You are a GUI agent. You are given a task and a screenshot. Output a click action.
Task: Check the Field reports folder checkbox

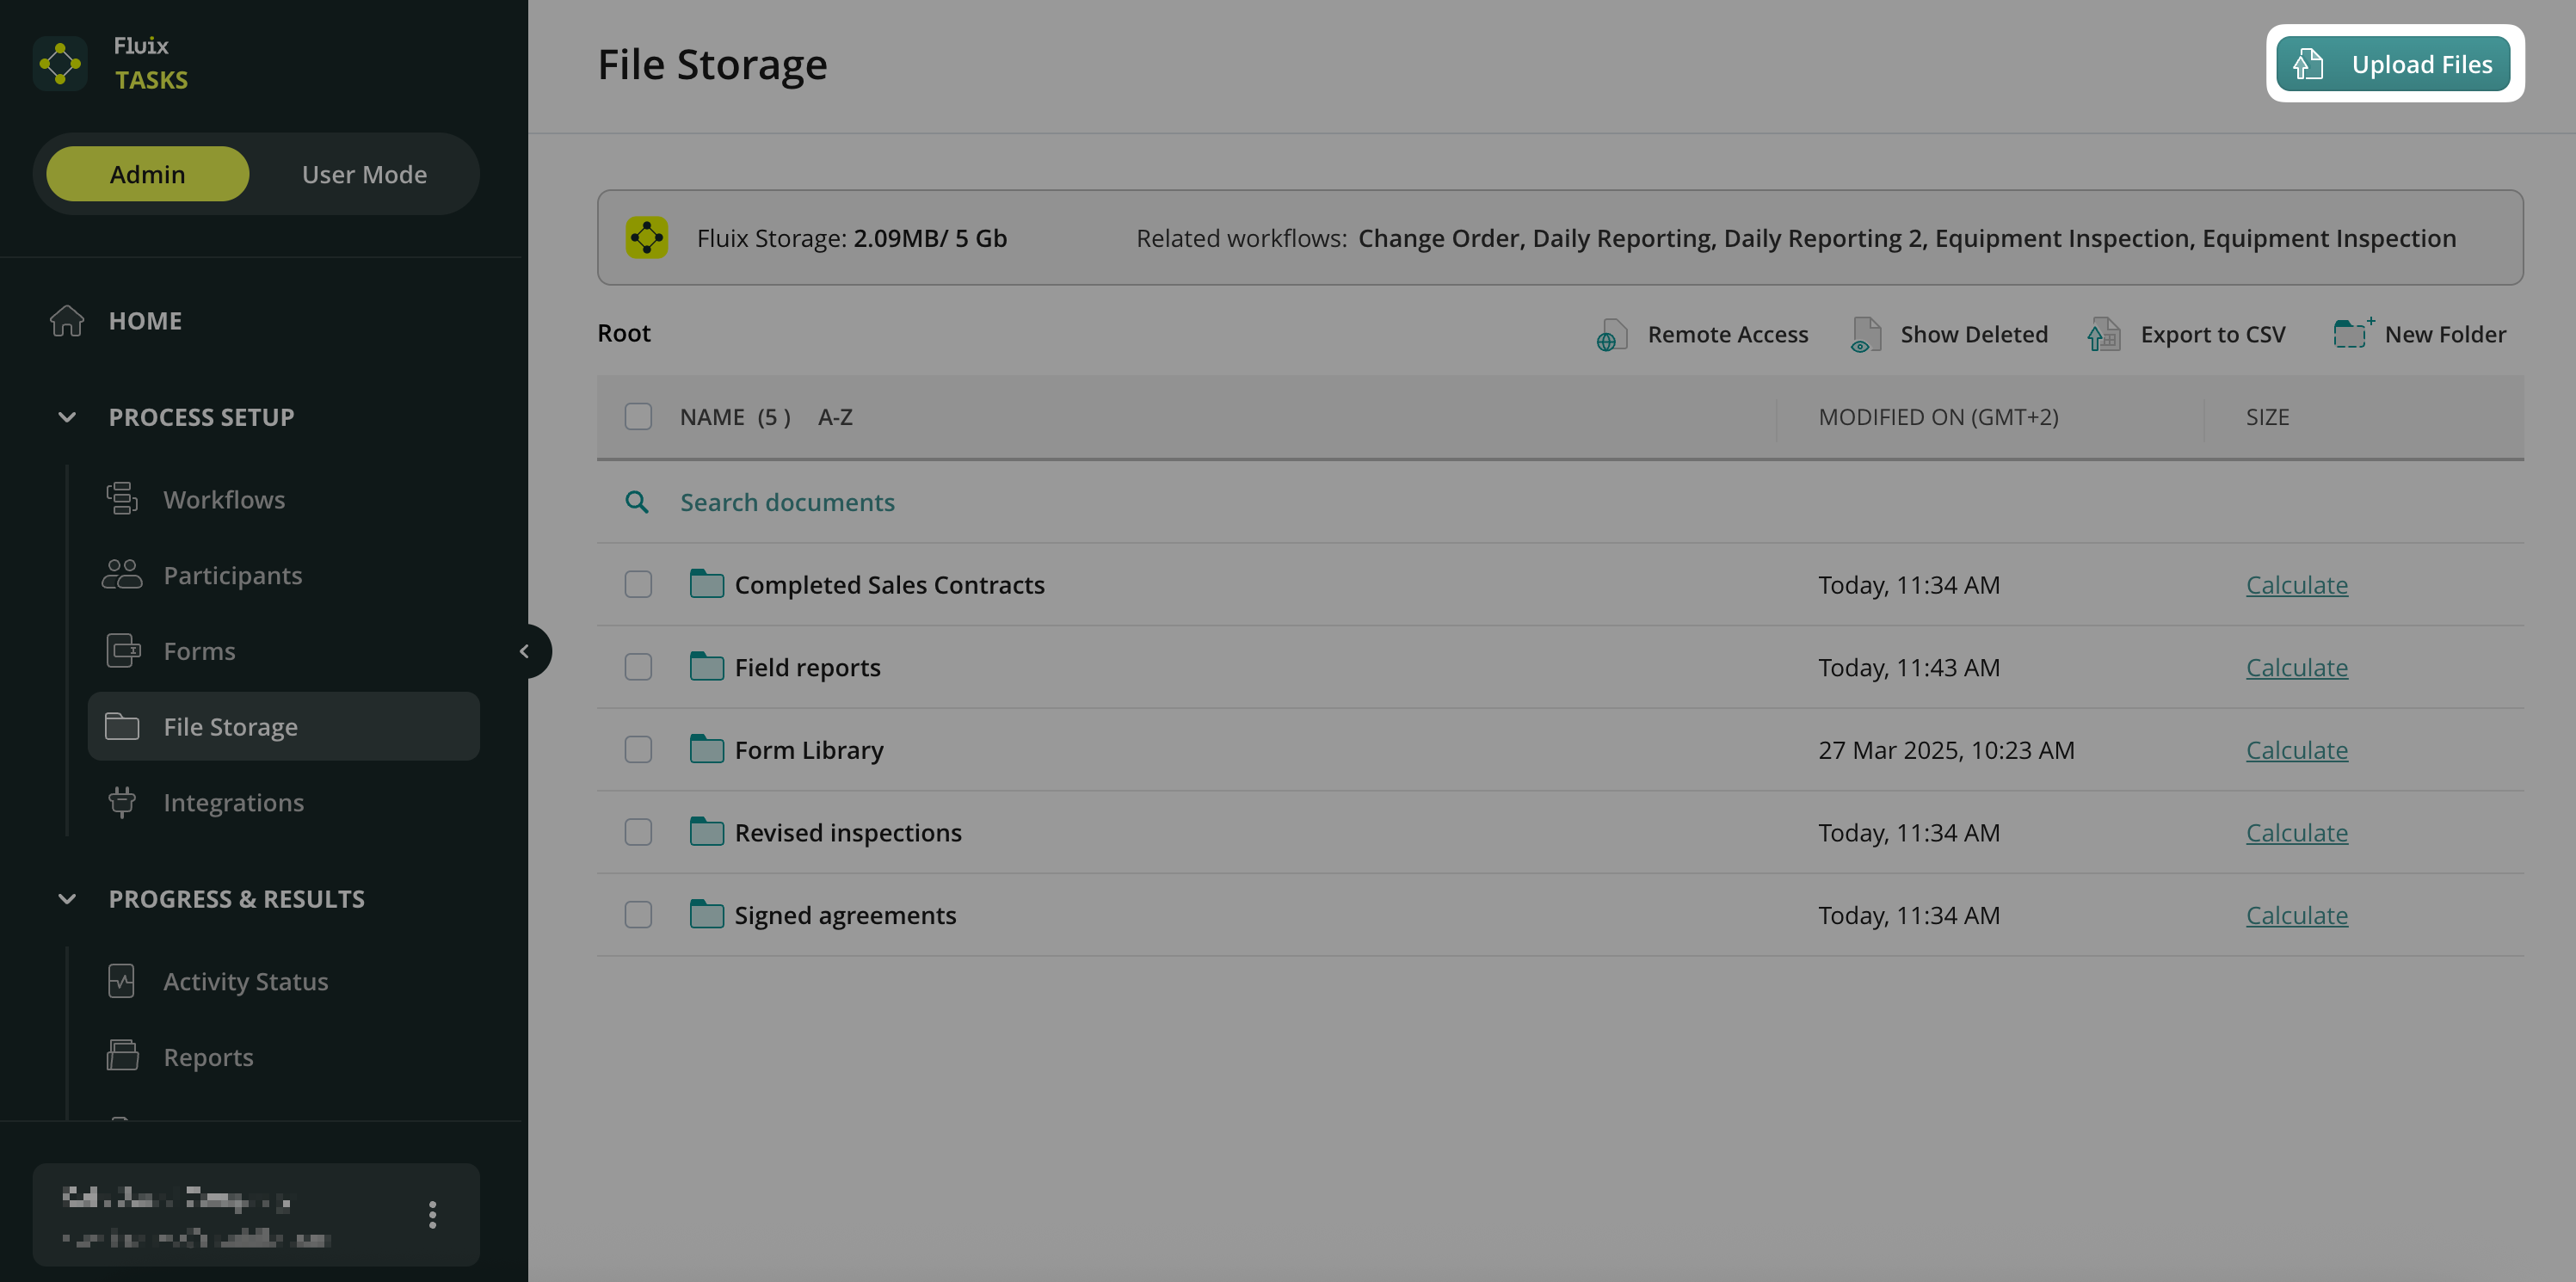coord(638,667)
